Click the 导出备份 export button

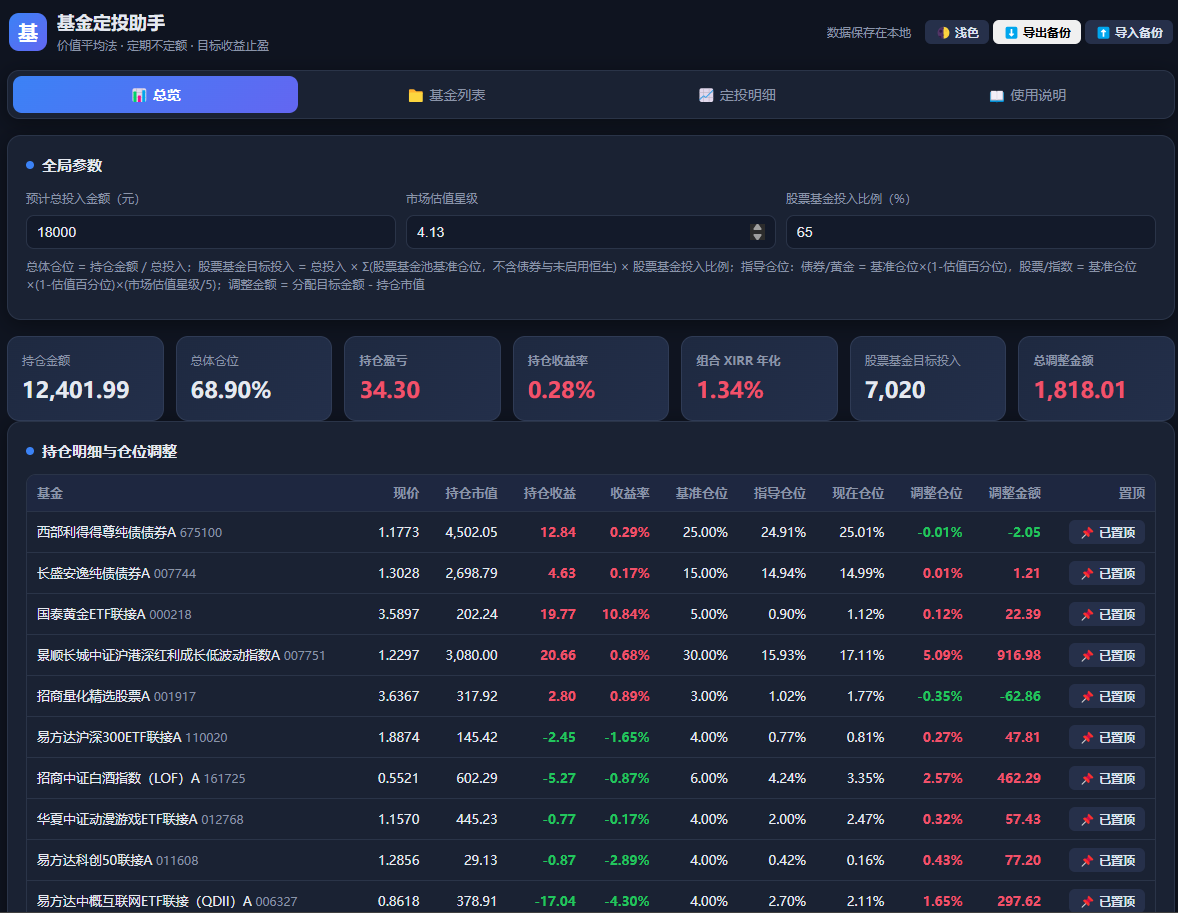click(x=1037, y=32)
